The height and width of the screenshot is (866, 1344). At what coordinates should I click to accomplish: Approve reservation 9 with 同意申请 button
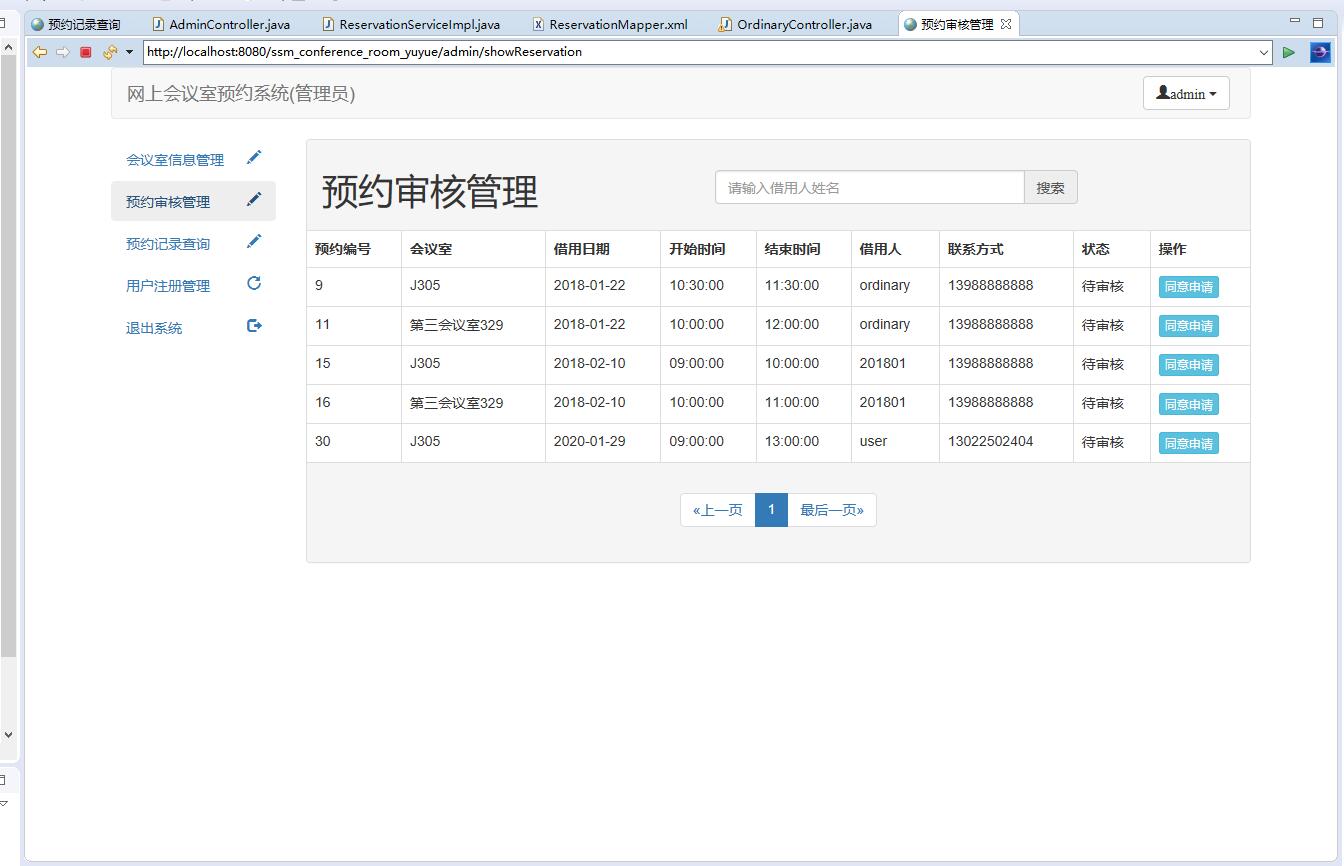(1188, 287)
